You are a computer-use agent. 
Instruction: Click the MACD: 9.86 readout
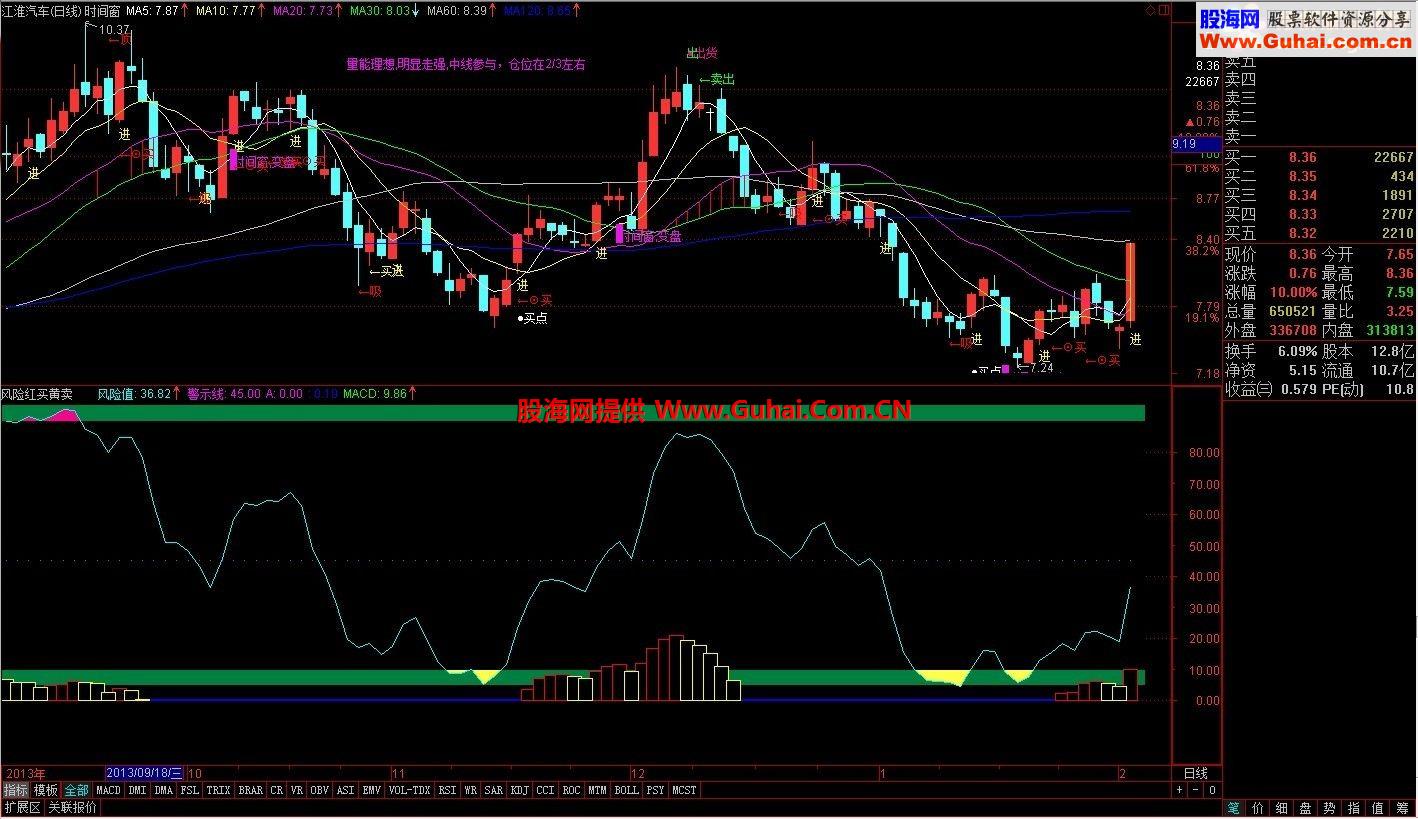(375, 394)
